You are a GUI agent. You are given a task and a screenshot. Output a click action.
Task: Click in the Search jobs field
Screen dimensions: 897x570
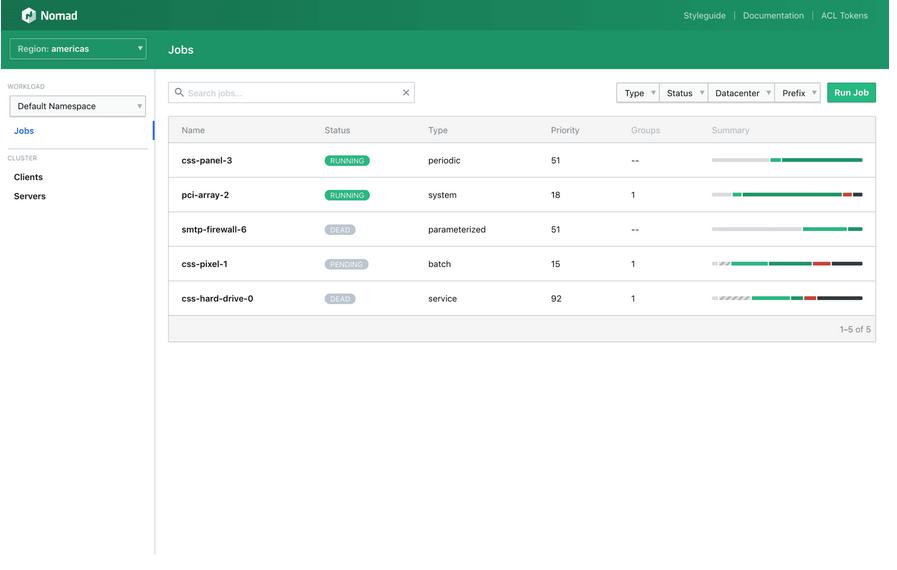tap(290, 93)
